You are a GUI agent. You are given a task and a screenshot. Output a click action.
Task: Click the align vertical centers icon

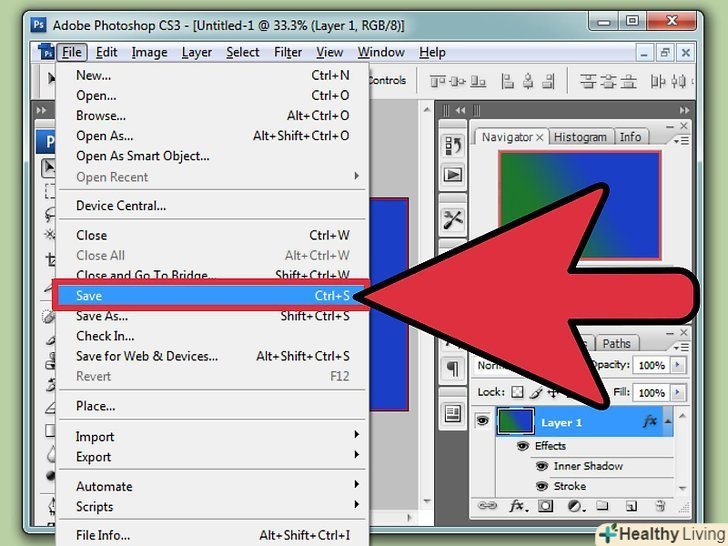click(x=458, y=82)
